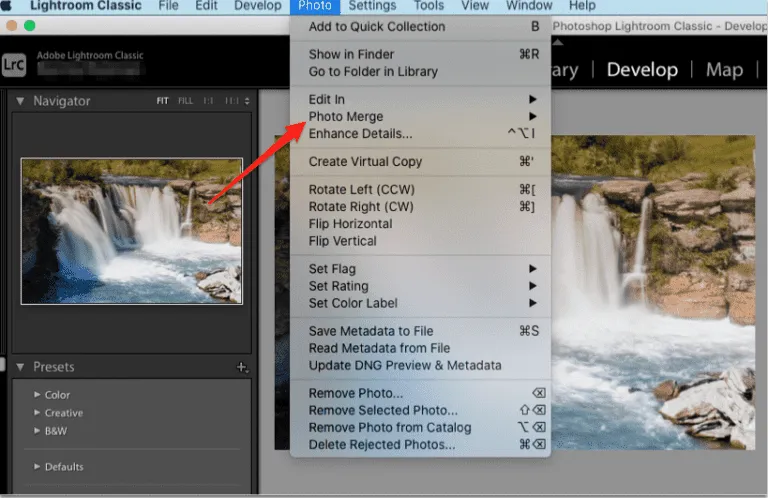Expand the Defaults presets group
Screen dimensions: 768x498
click(x=37, y=466)
